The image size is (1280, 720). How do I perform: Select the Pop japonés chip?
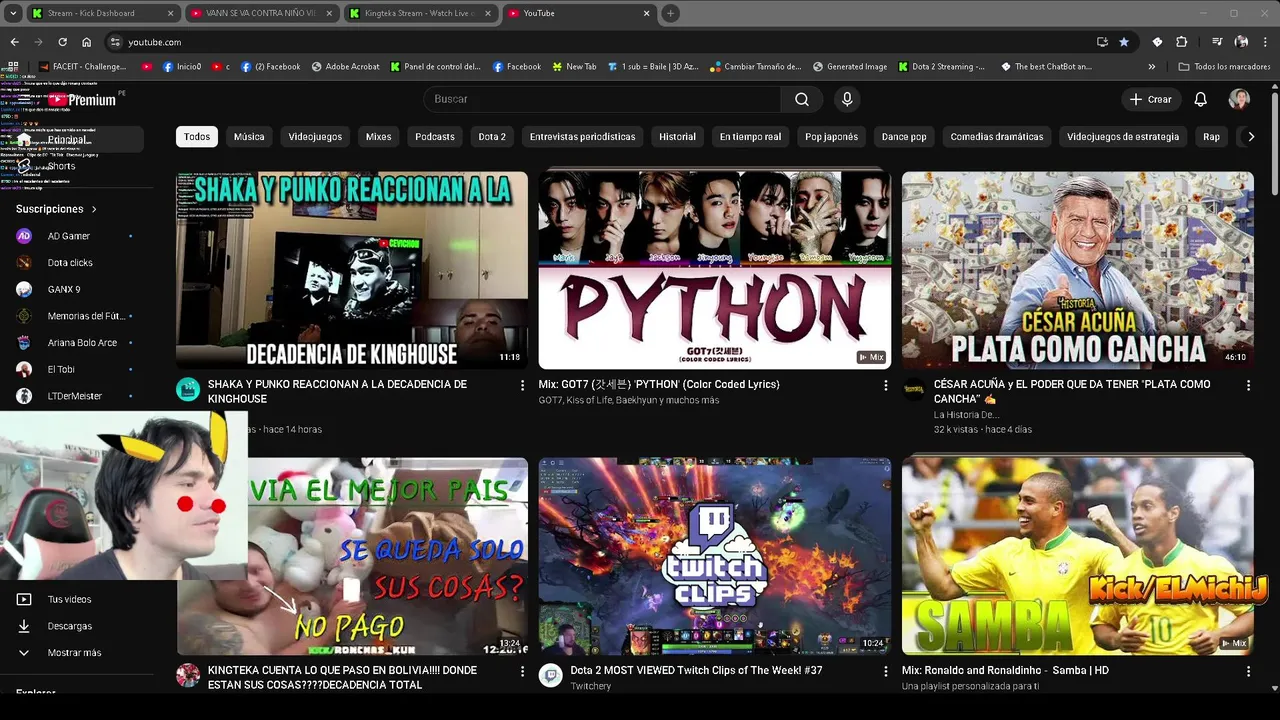click(x=832, y=137)
